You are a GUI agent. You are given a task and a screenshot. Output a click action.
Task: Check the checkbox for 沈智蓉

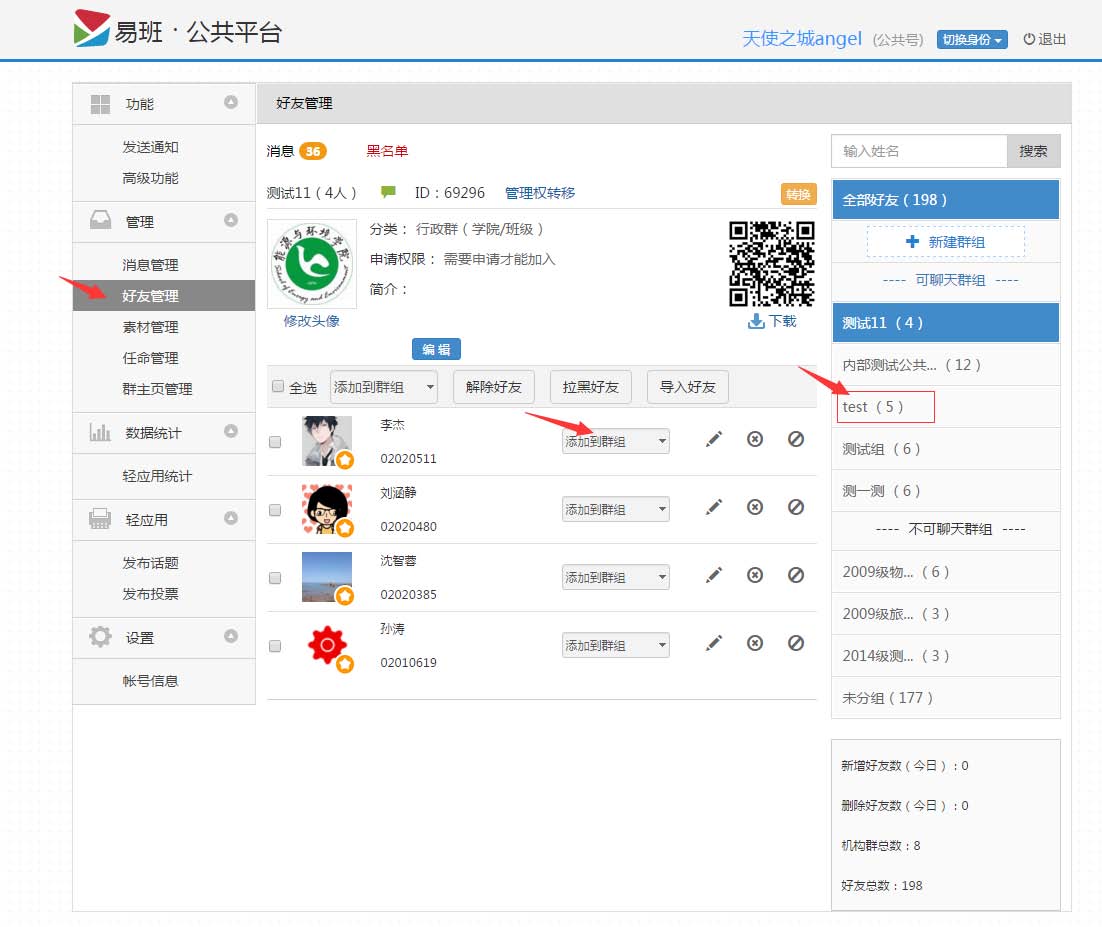(x=275, y=578)
